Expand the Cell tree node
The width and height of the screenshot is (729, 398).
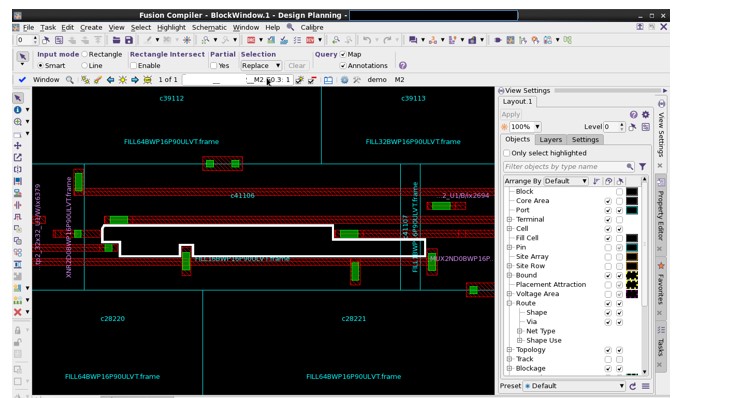(509, 229)
